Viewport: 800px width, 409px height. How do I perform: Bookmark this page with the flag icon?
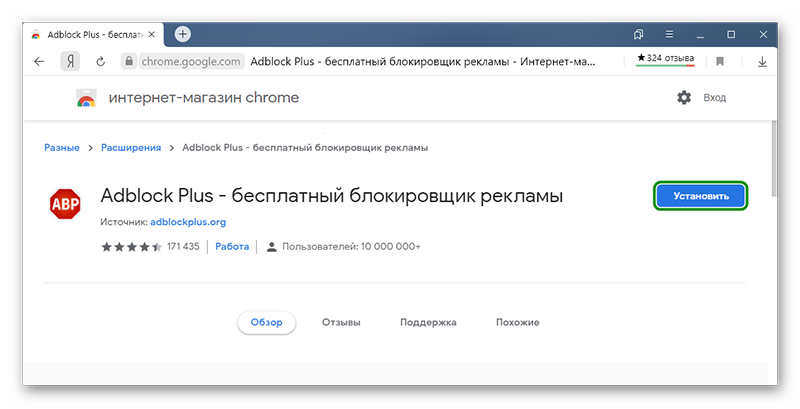click(x=720, y=62)
